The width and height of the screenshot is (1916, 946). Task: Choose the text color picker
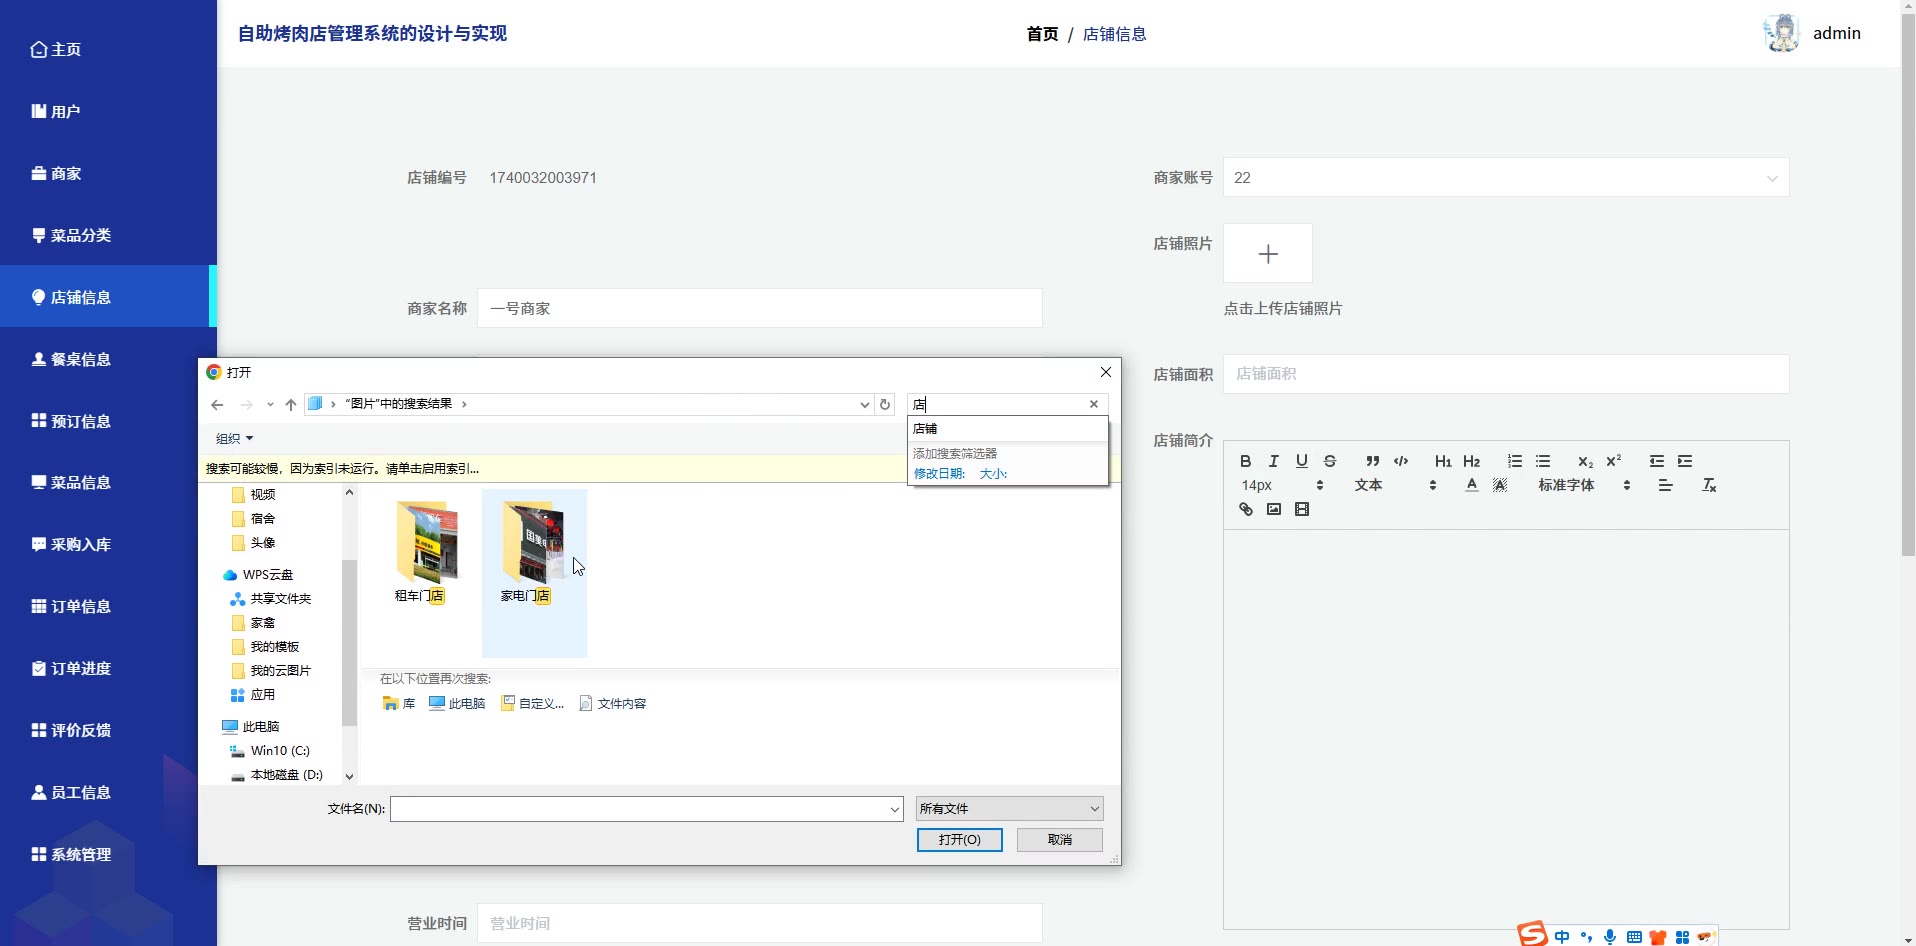click(1471, 485)
